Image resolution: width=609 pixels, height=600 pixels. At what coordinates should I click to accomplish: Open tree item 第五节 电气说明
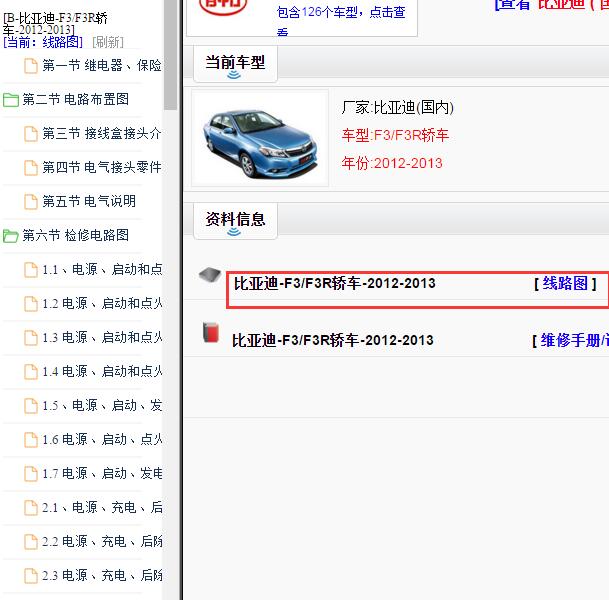click(x=89, y=202)
